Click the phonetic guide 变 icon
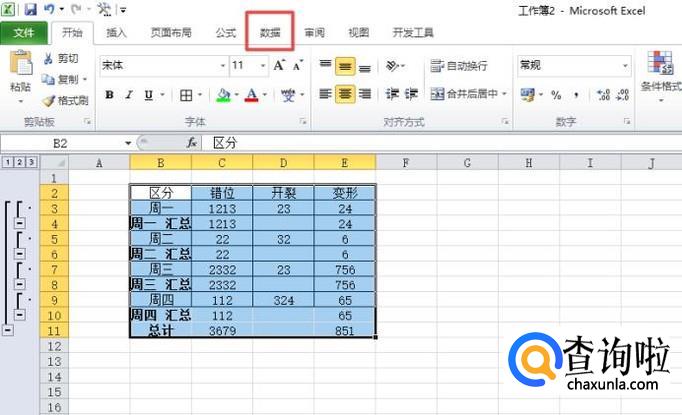 pos(288,95)
